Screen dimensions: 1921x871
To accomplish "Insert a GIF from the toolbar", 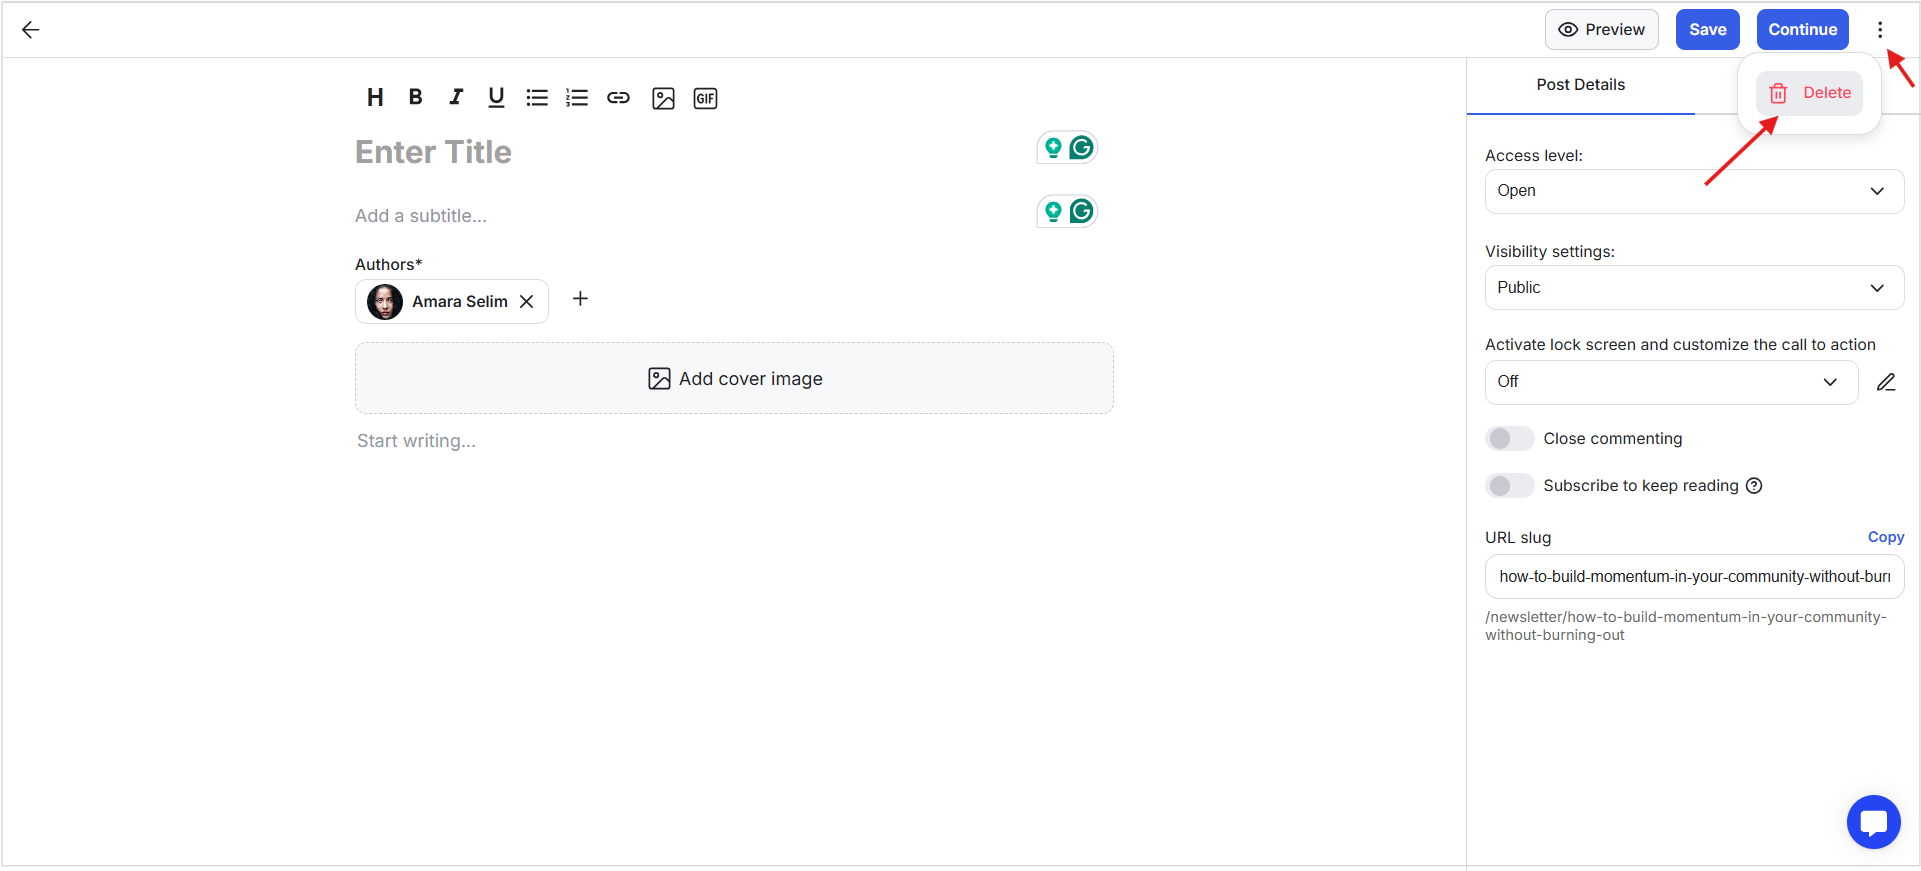I will pos(705,98).
